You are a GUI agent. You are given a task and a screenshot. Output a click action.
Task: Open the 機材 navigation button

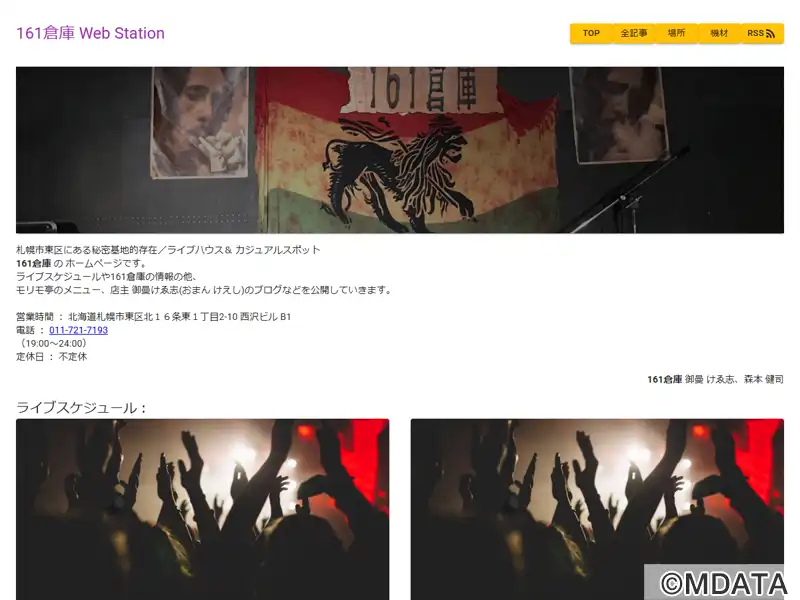[x=719, y=33]
